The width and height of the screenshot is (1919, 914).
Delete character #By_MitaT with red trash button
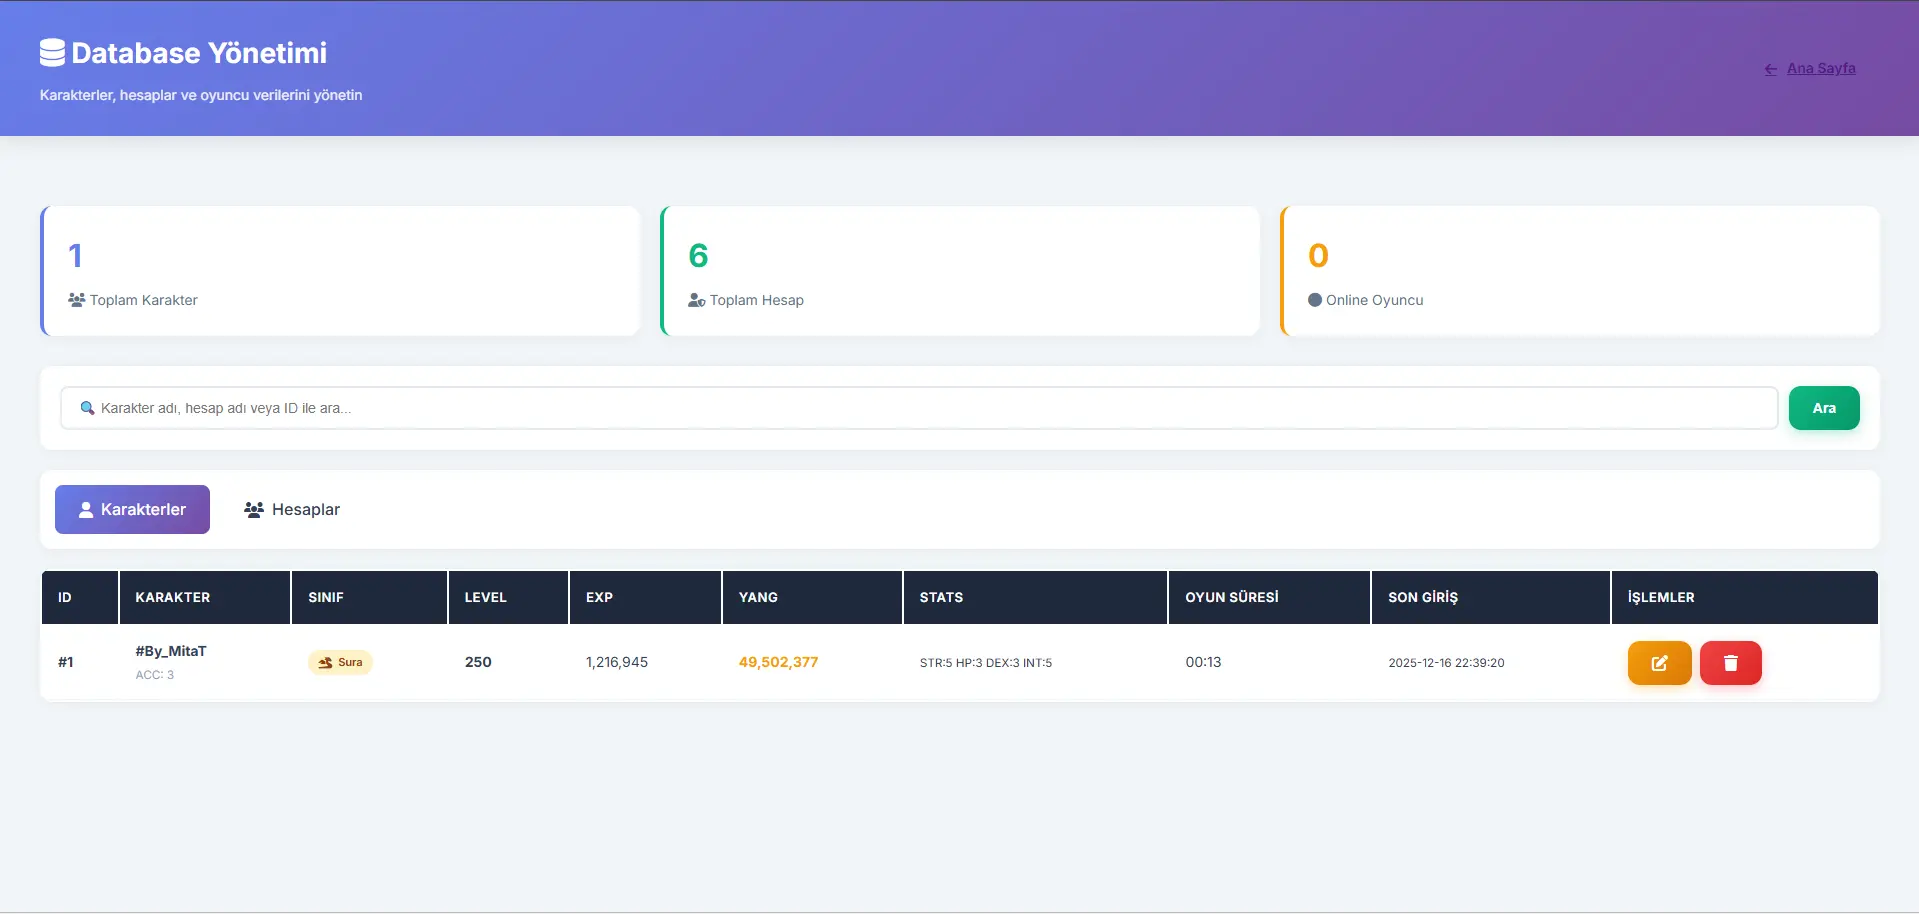pyautogui.click(x=1730, y=663)
